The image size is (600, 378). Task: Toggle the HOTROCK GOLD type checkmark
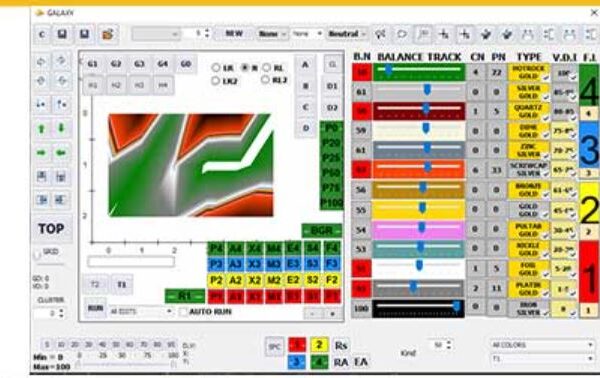point(545,78)
